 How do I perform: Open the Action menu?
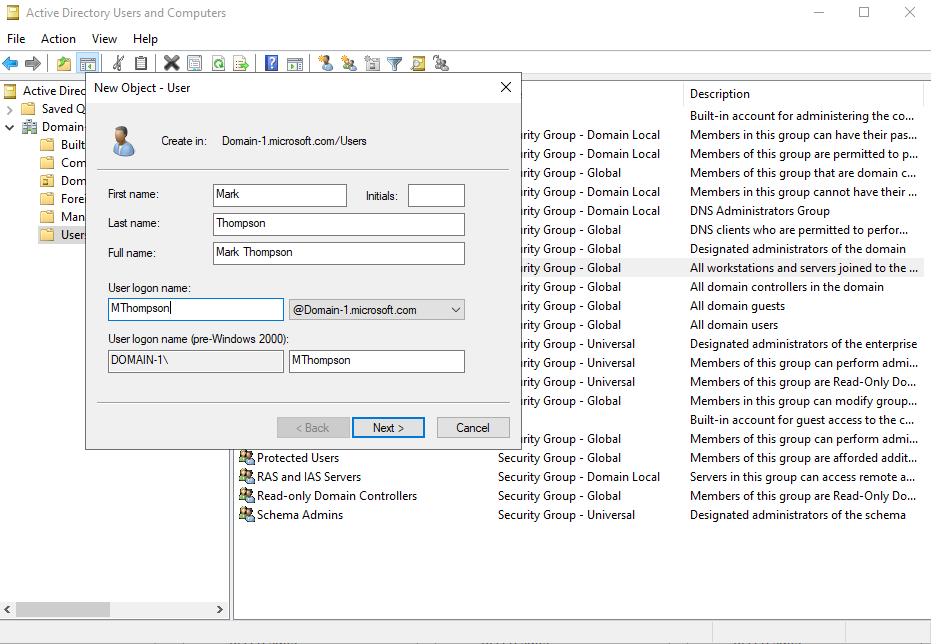tap(58, 38)
